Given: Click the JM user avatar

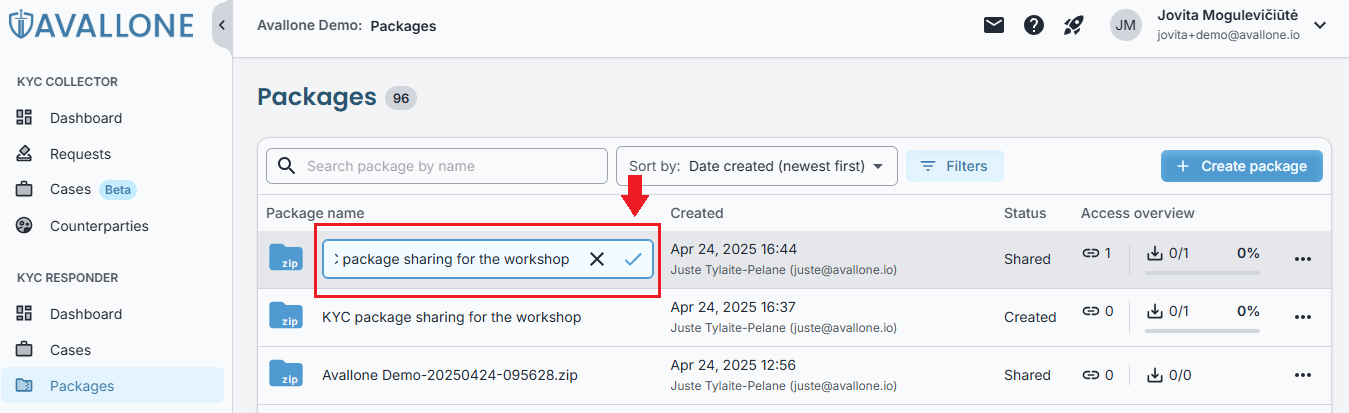Looking at the screenshot, I should click(x=1126, y=25).
